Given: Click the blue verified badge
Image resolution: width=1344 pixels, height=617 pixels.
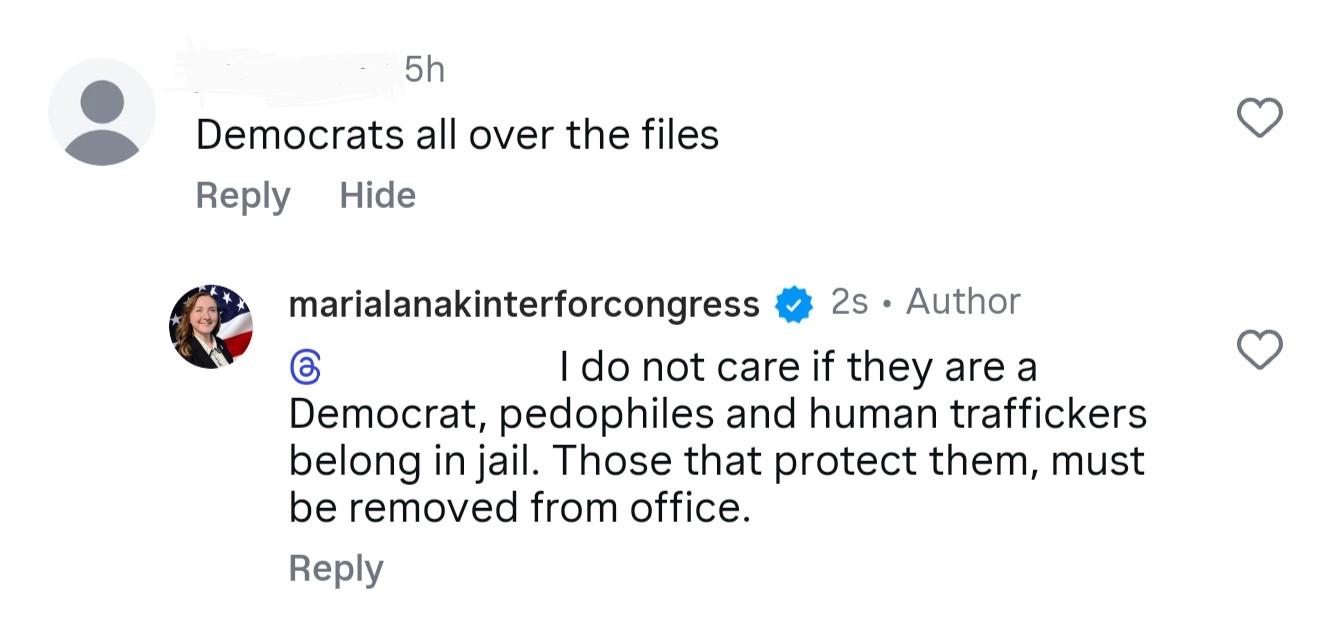Looking at the screenshot, I should point(795,304).
